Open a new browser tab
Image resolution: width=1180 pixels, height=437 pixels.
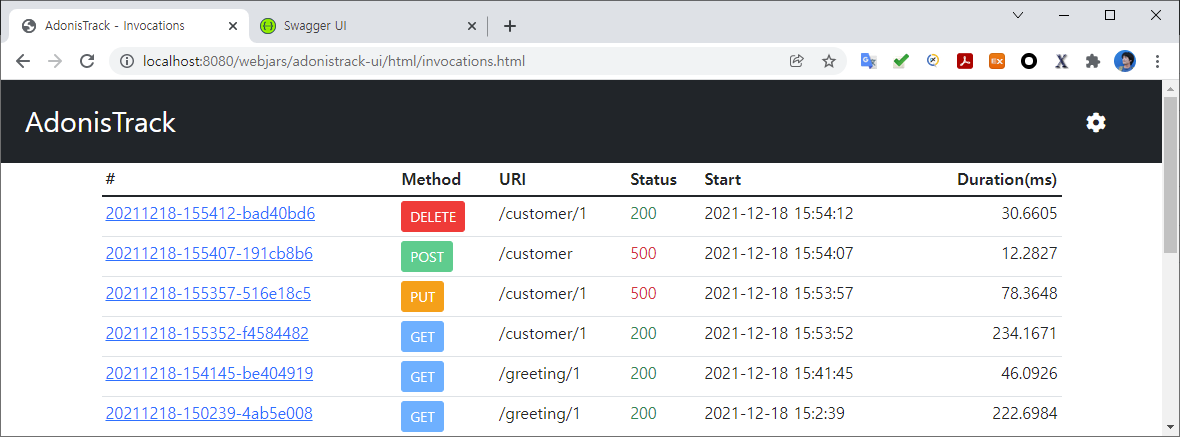click(x=509, y=26)
